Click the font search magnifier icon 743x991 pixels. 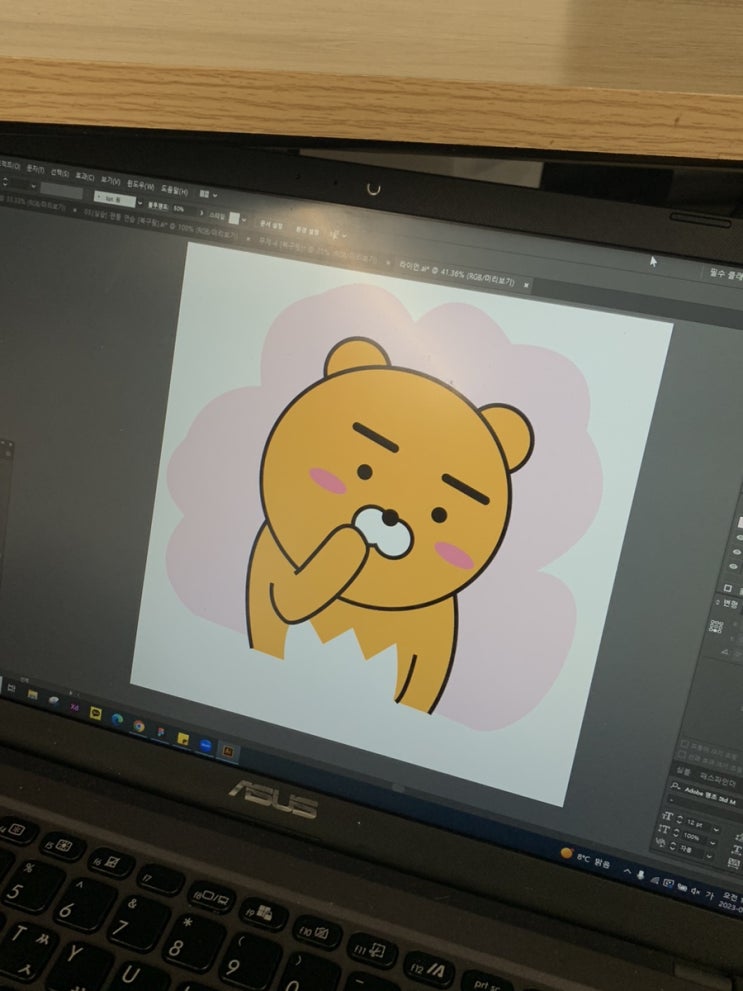[675, 786]
